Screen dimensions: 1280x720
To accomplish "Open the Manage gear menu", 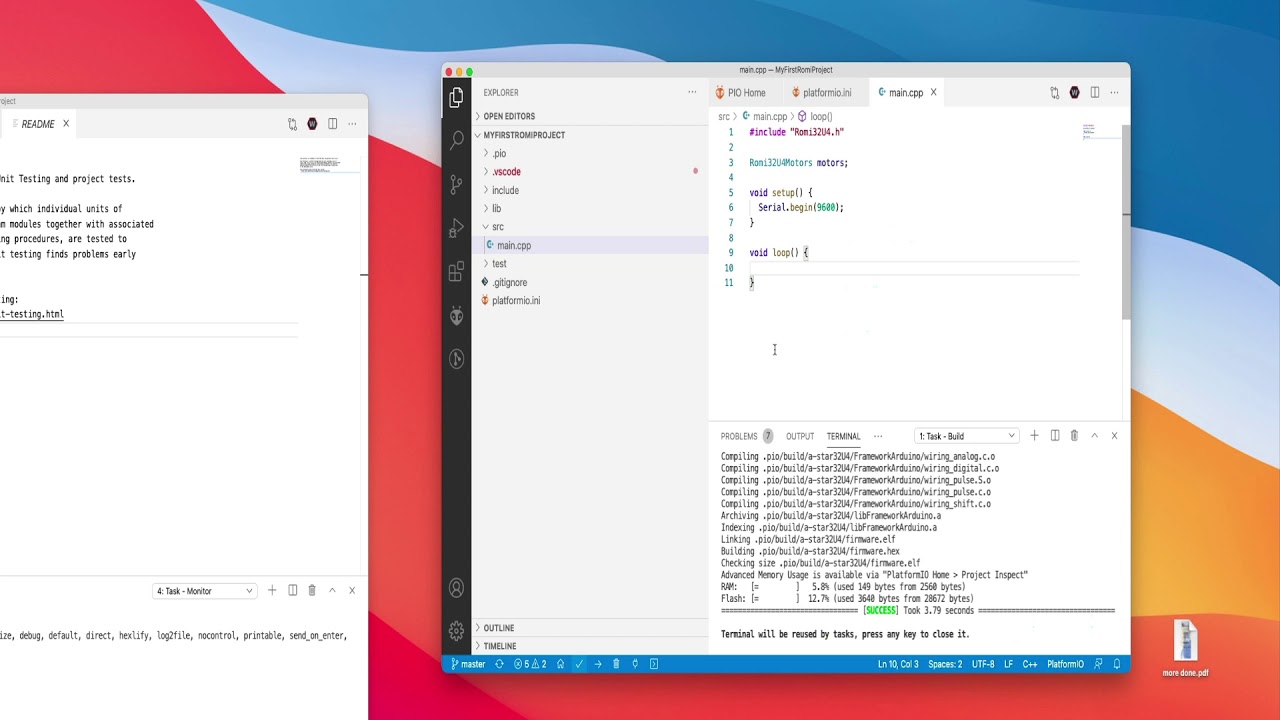I will 457,631.
